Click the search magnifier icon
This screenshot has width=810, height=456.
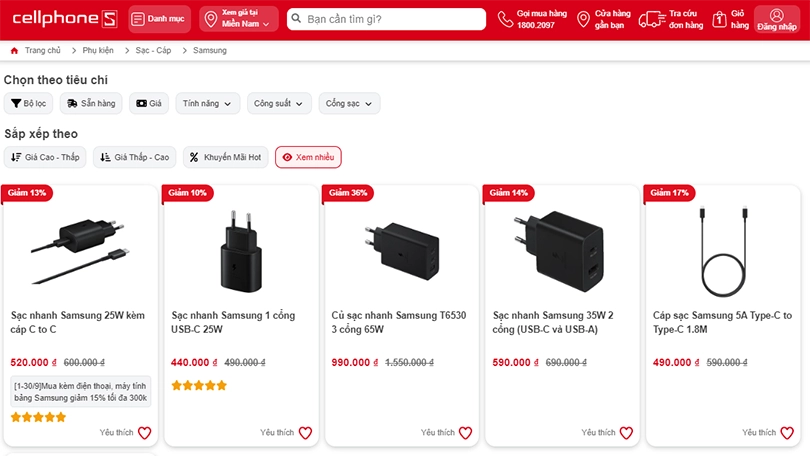pyautogui.click(x=296, y=19)
